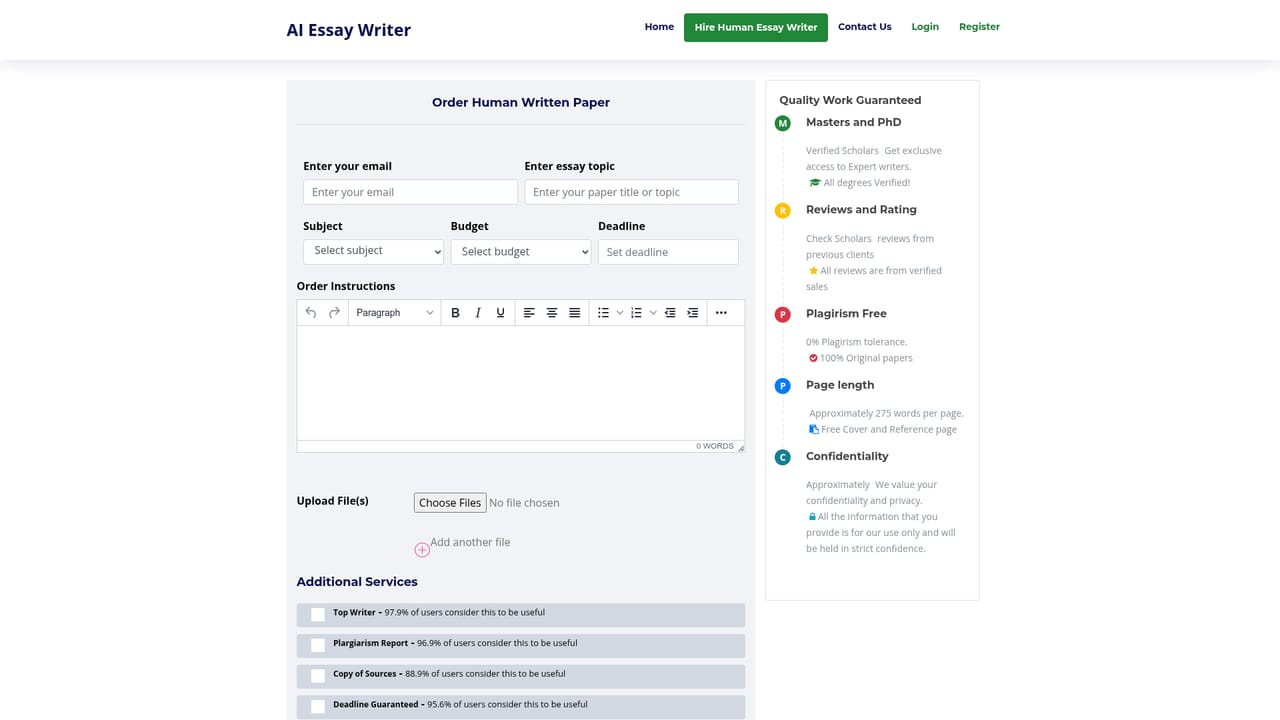Check the Plagiarism Report option
This screenshot has width=1280, height=720.
(x=318, y=645)
